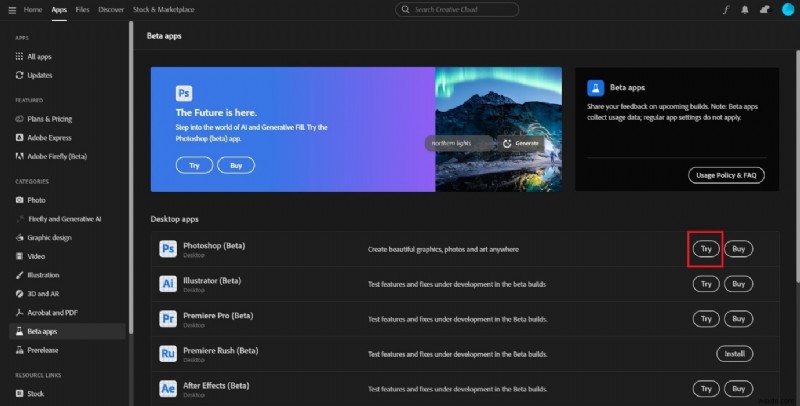This screenshot has width=800, height=406.
Task: Click the Illustrator (Beta) app name
Action: [212, 281]
